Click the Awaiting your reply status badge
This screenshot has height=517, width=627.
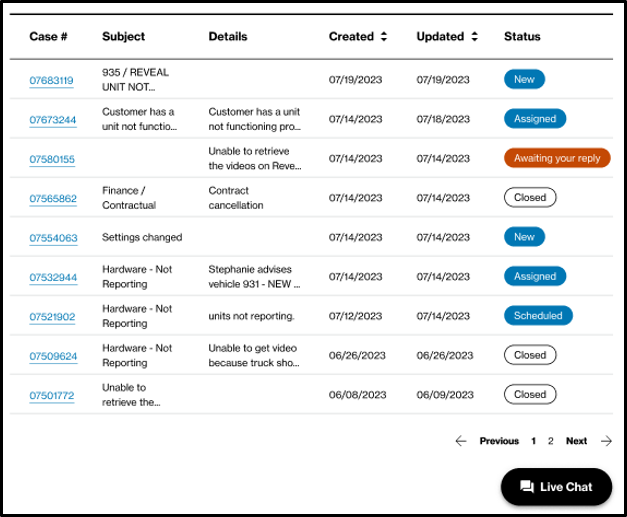point(557,158)
